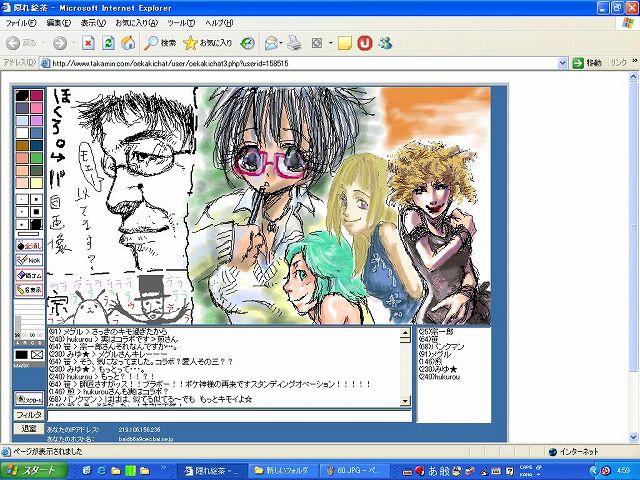The height and width of the screenshot is (480, 640).
Task: Click the chat log scroll-down arrow
Action: 405,401
